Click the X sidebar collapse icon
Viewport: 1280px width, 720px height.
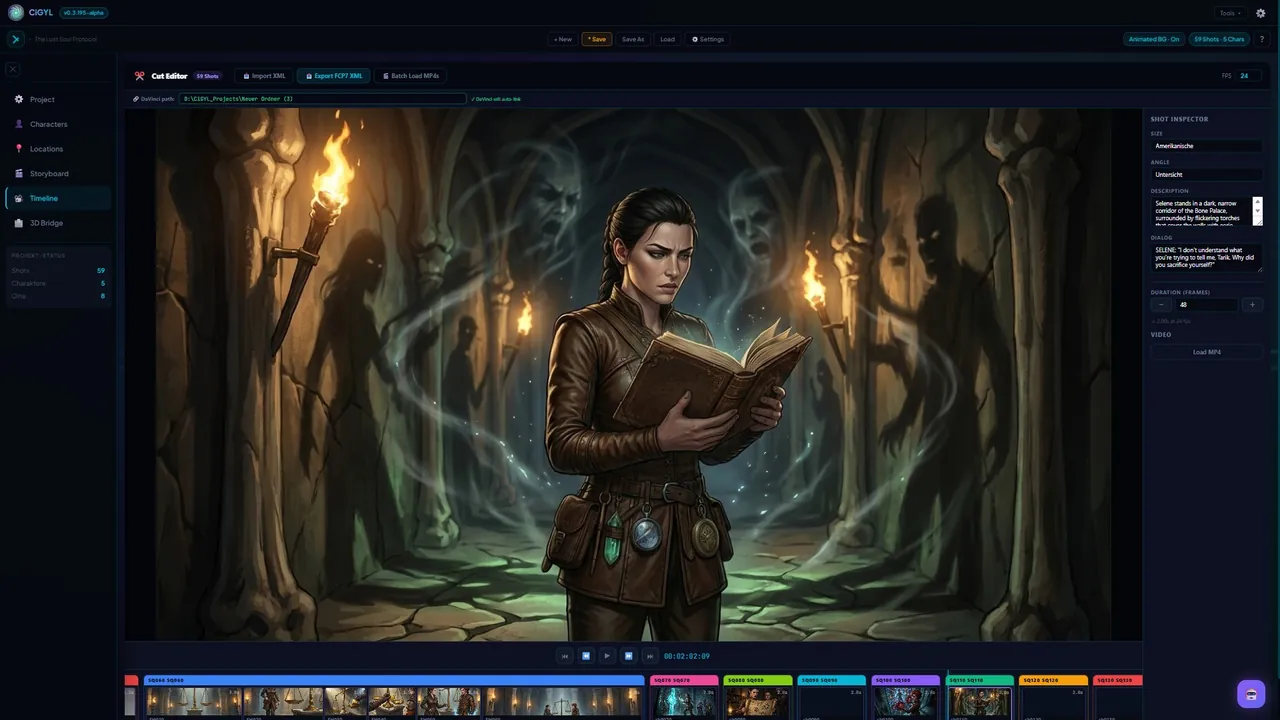click(12, 69)
